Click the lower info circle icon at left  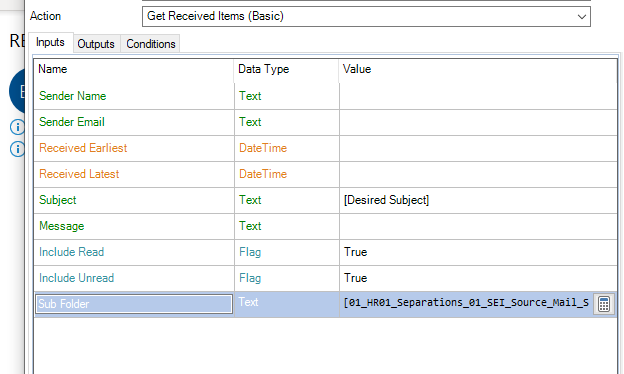point(17,149)
